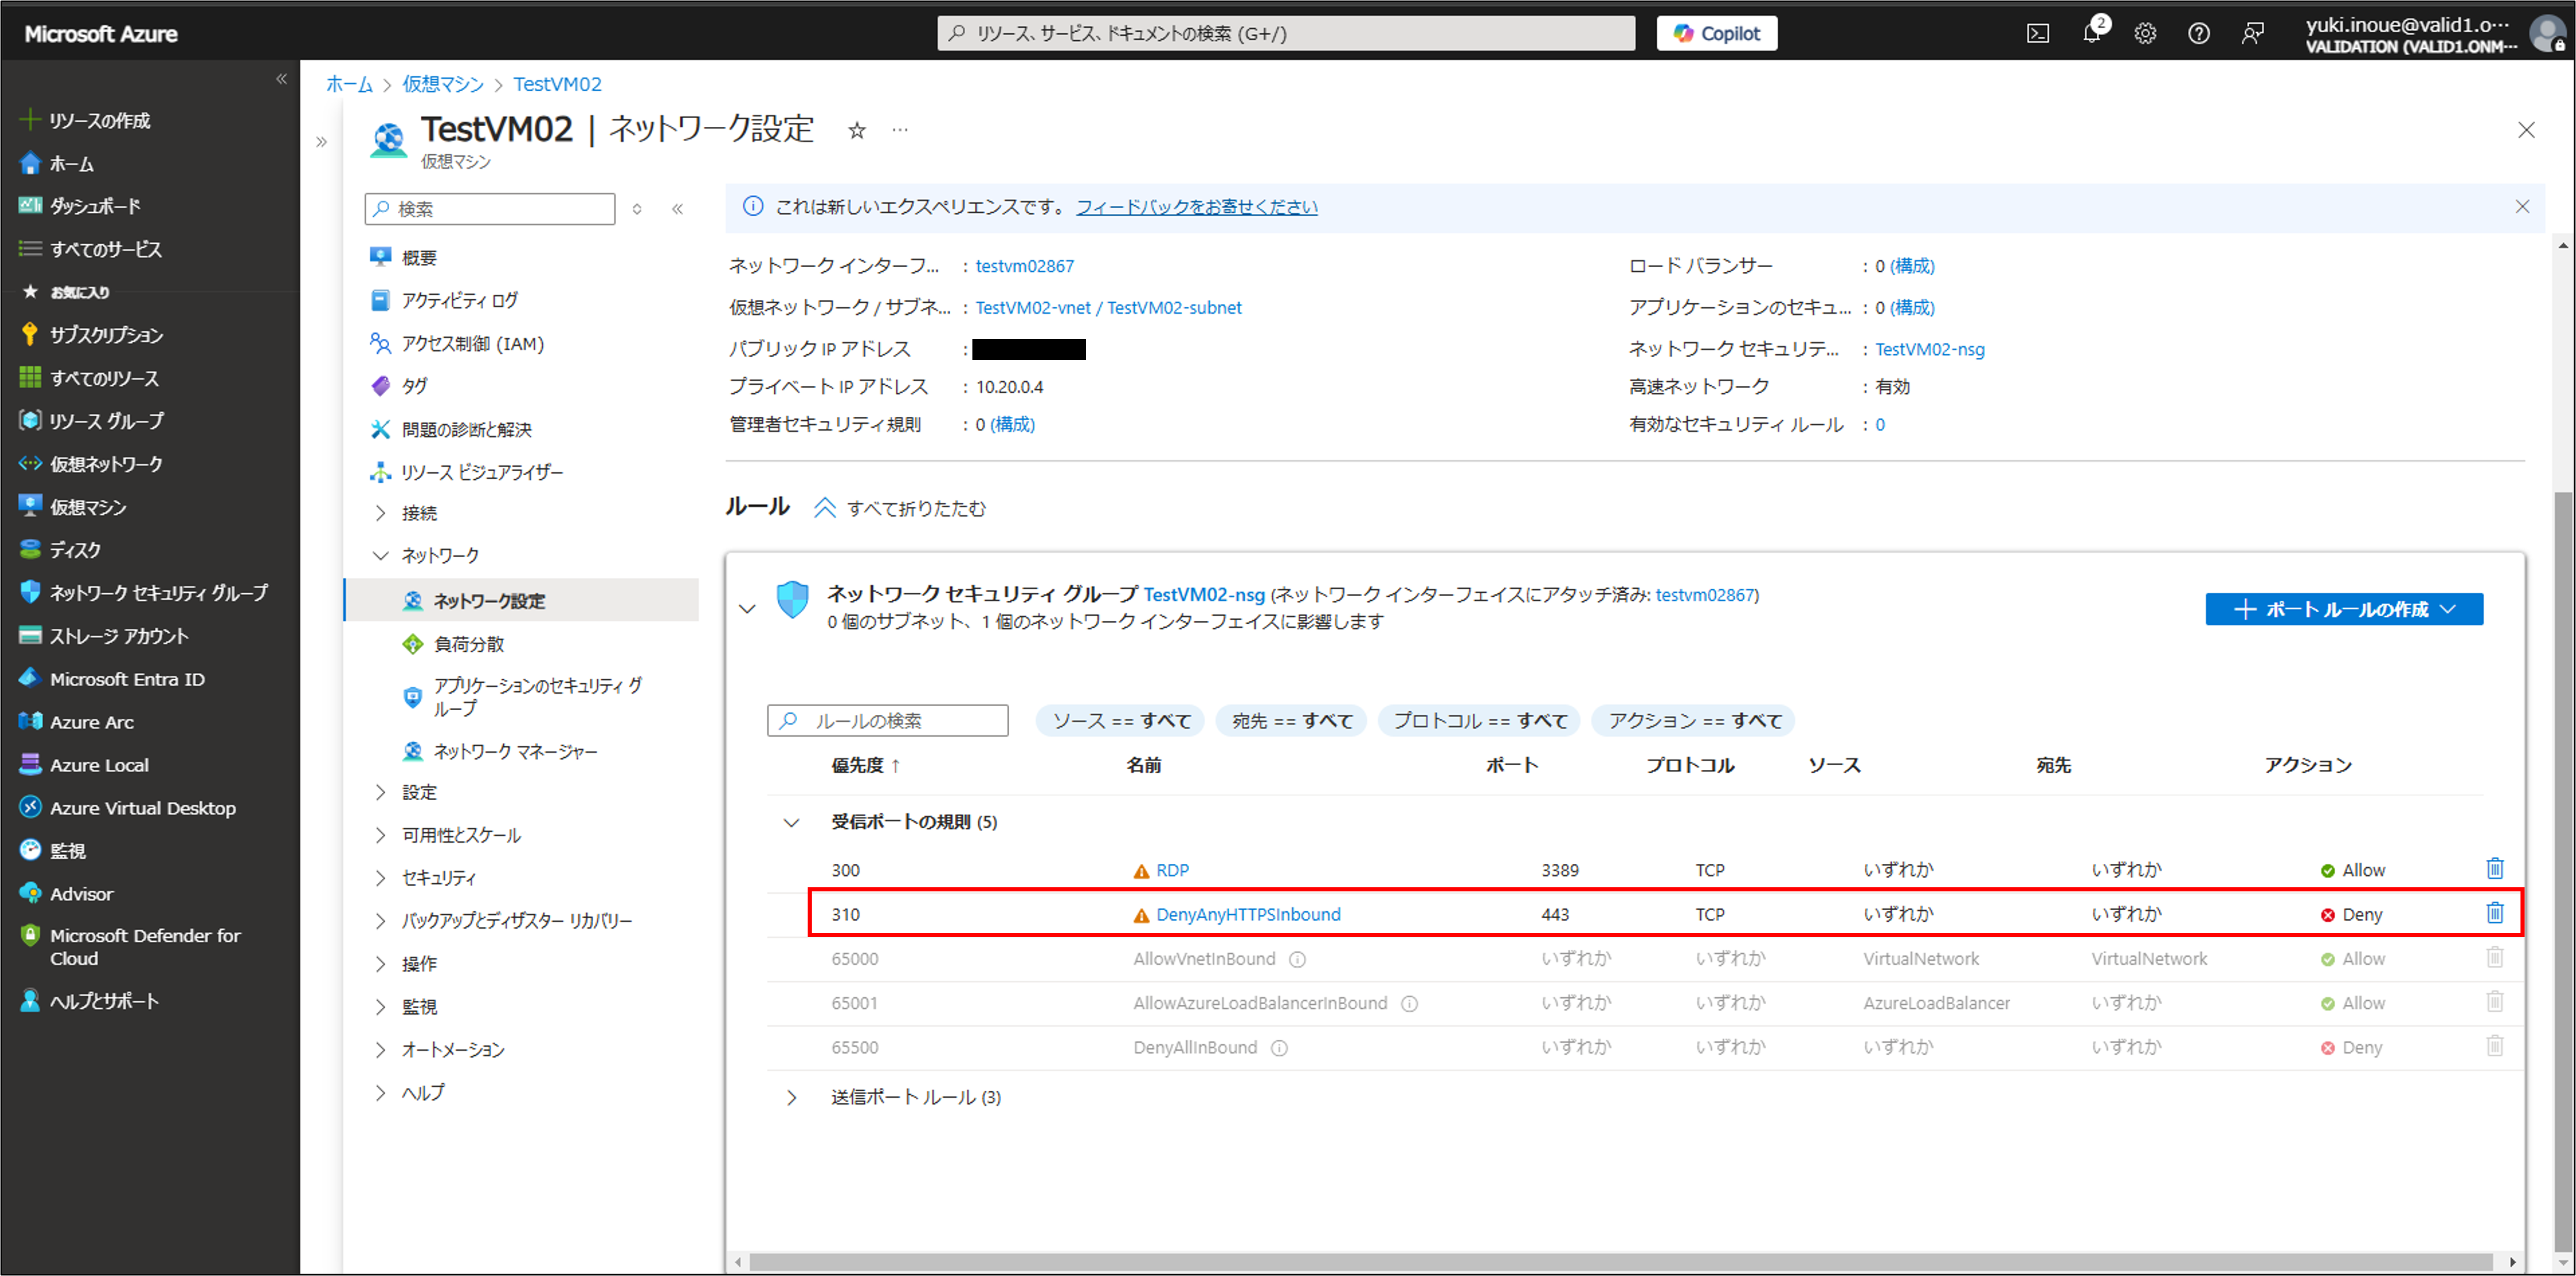
Task: Delete the DenyAnyHTTPSInbound rule
Action: (x=2495, y=912)
